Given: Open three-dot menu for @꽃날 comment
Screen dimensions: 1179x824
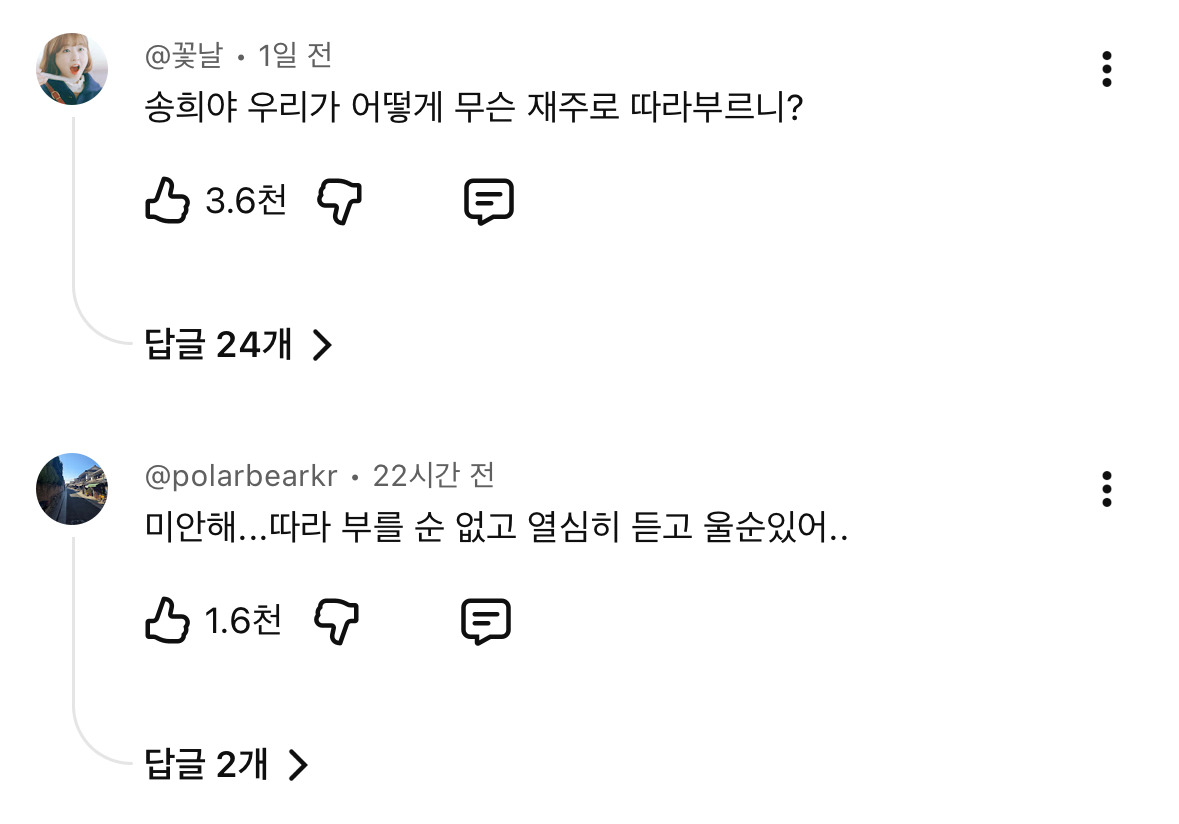Looking at the screenshot, I should (x=1106, y=69).
